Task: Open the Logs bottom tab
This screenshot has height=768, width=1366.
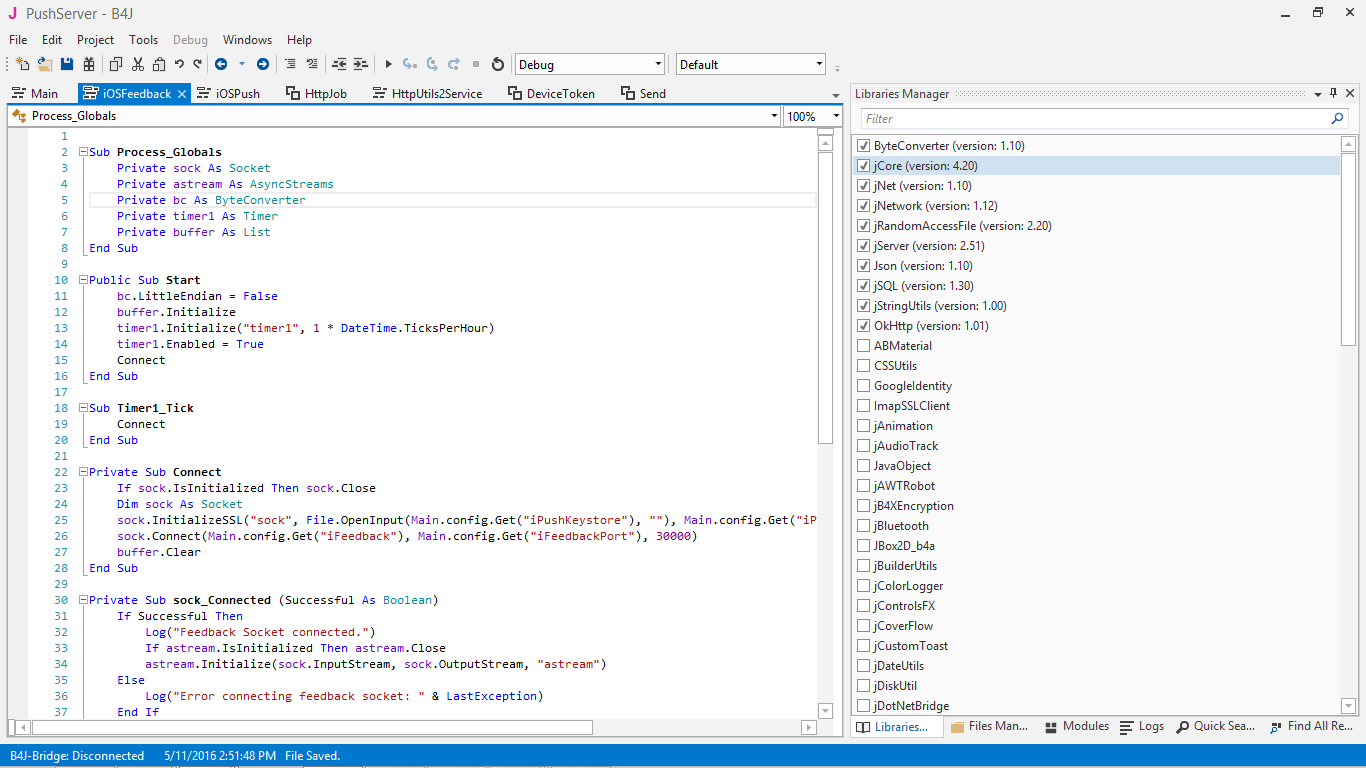Action: tap(1142, 726)
